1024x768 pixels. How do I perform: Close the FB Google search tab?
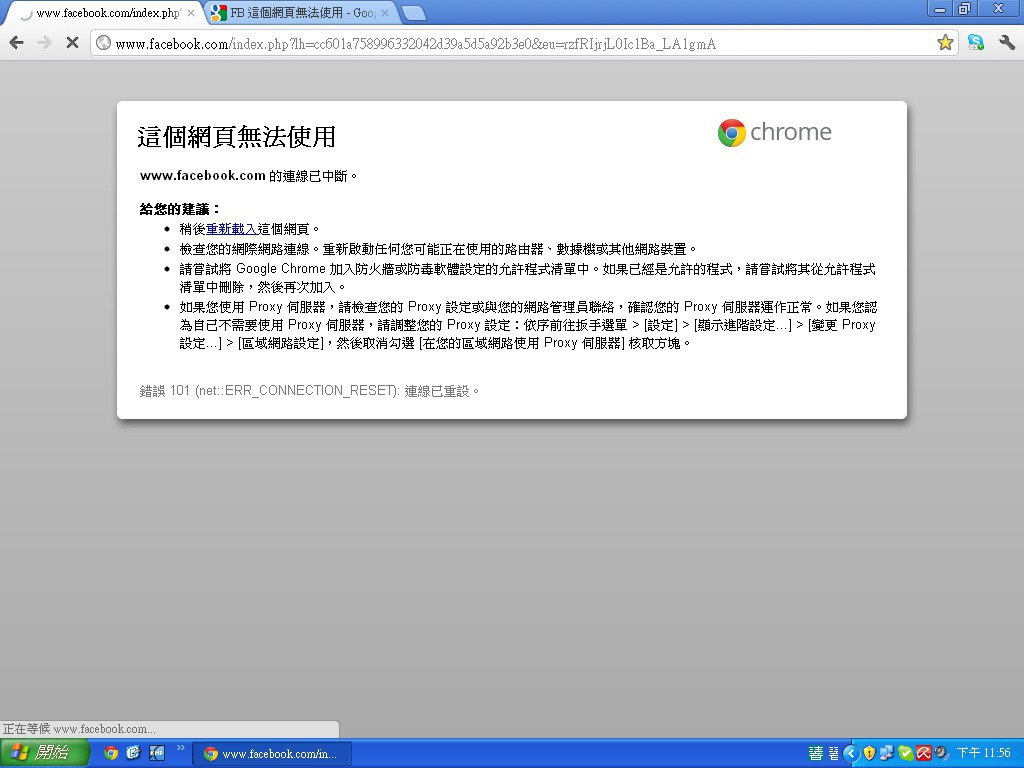point(385,13)
